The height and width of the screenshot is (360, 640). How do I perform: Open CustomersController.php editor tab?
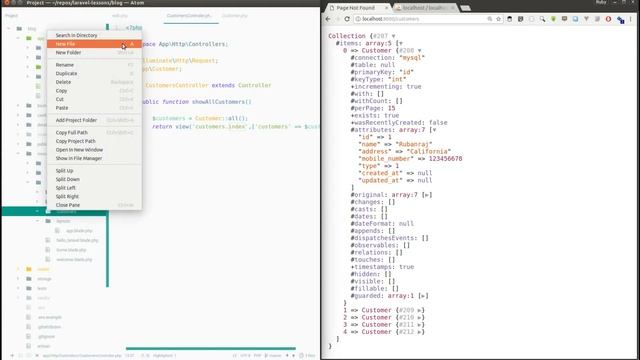click(x=189, y=16)
